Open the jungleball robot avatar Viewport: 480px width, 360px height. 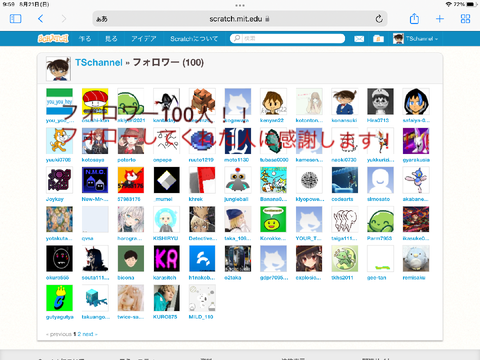point(238,180)
